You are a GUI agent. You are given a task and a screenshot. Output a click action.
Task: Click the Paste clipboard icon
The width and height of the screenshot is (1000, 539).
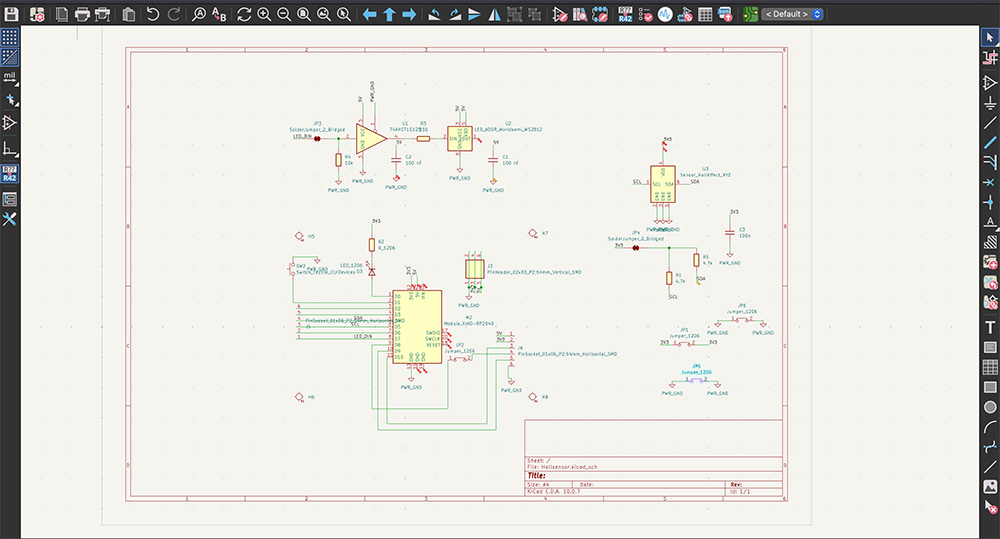(x=128, y=14)
